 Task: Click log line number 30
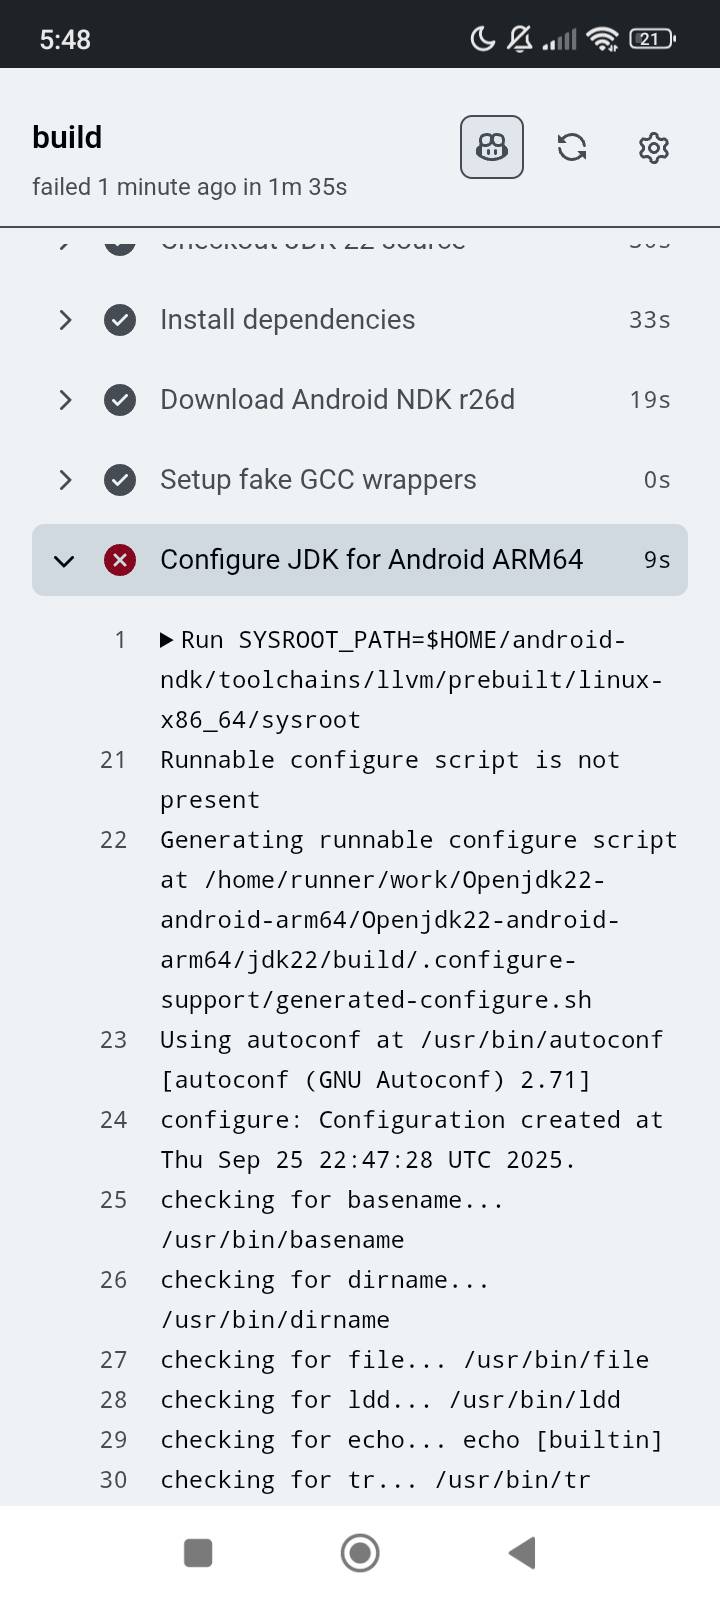[113, 1480]
